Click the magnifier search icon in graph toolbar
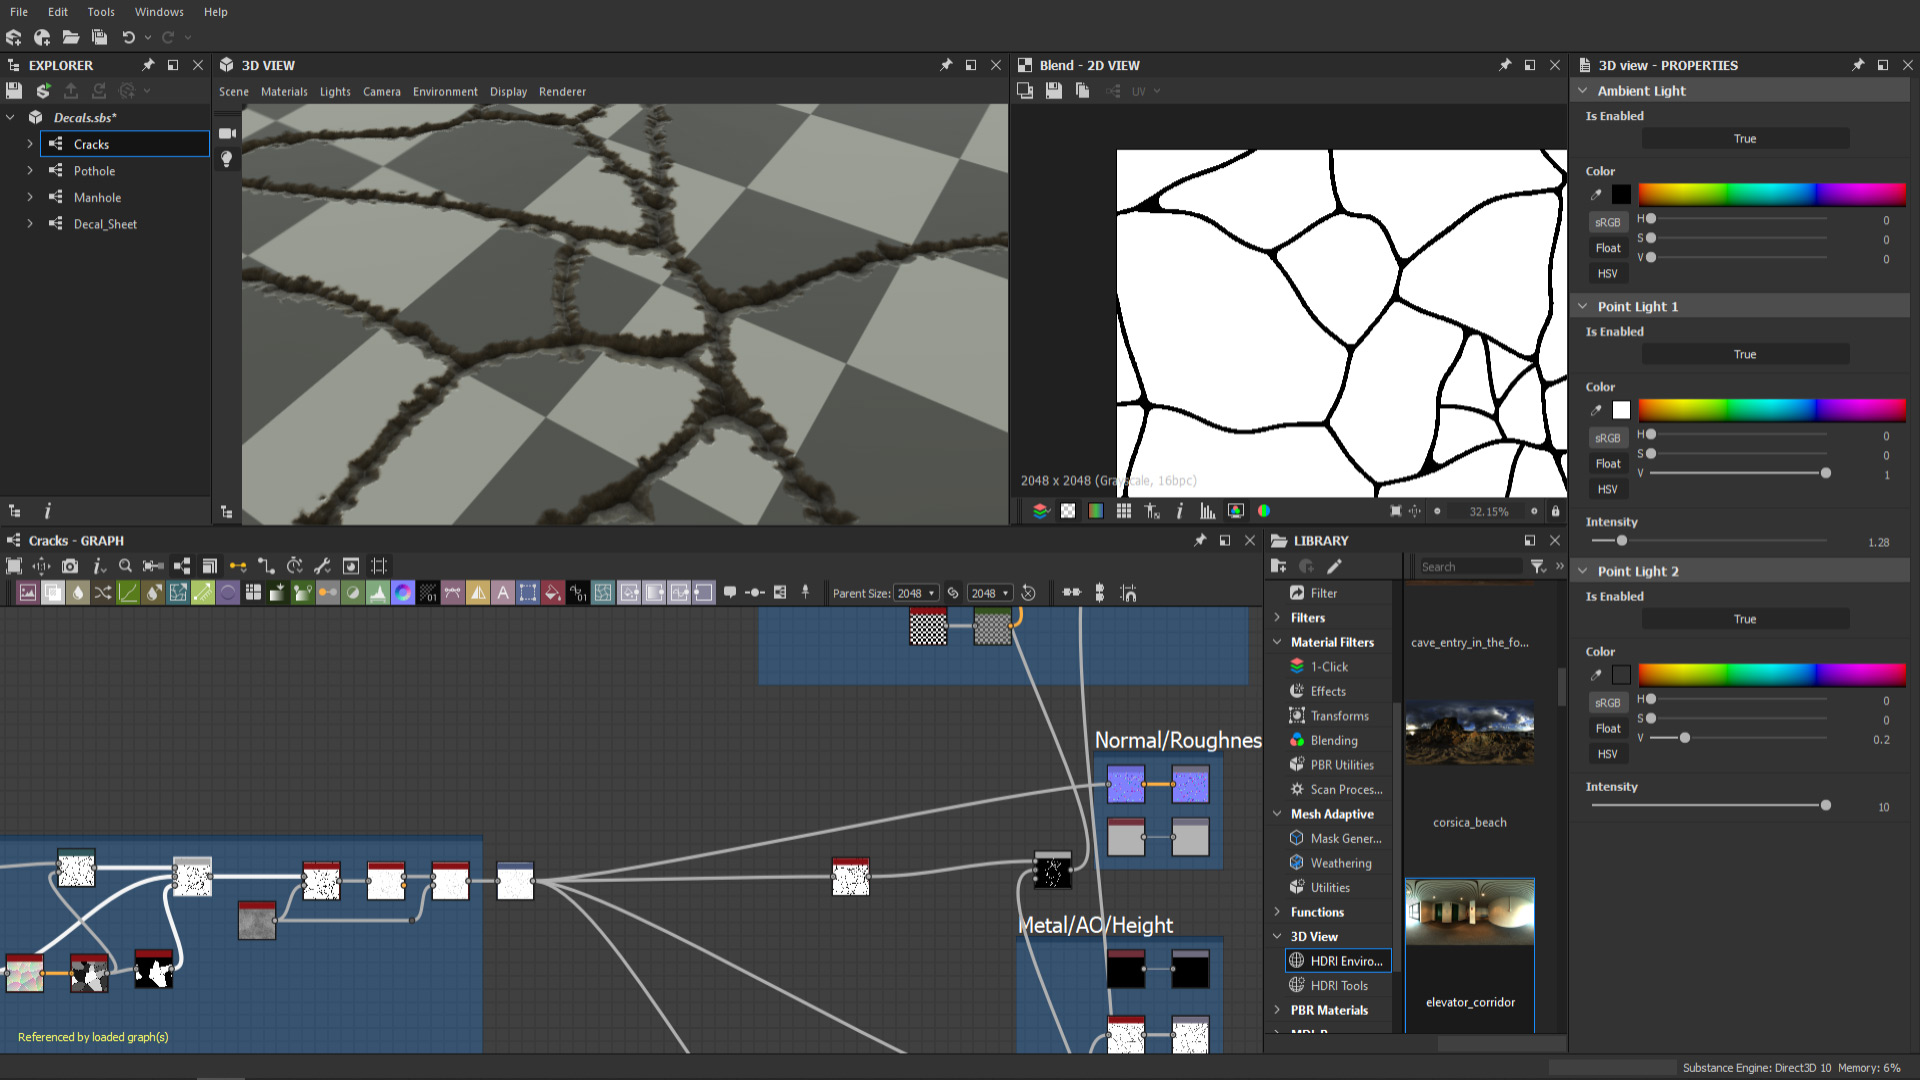Image resolution: width=1920 pixels, height=1080 pixels. 125,566
